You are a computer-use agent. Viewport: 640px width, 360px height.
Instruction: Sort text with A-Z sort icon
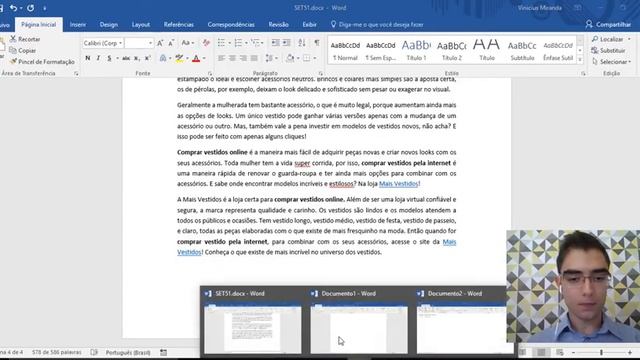(x=302, y=43)
